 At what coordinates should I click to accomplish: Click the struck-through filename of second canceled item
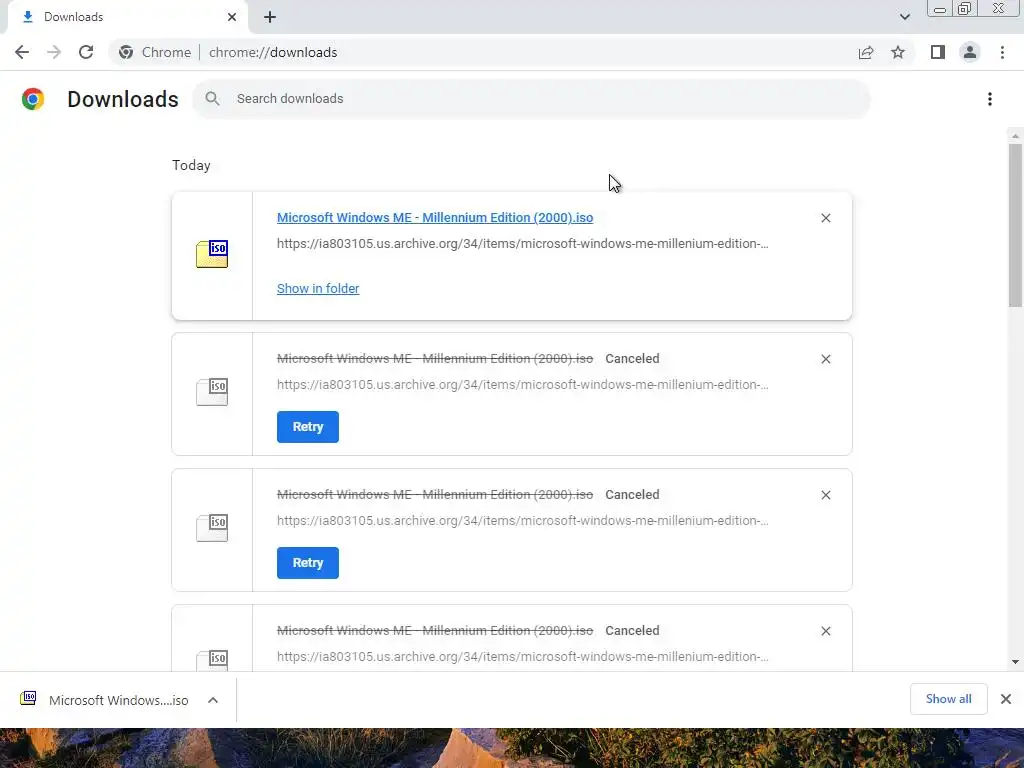(x=435, y=494)
